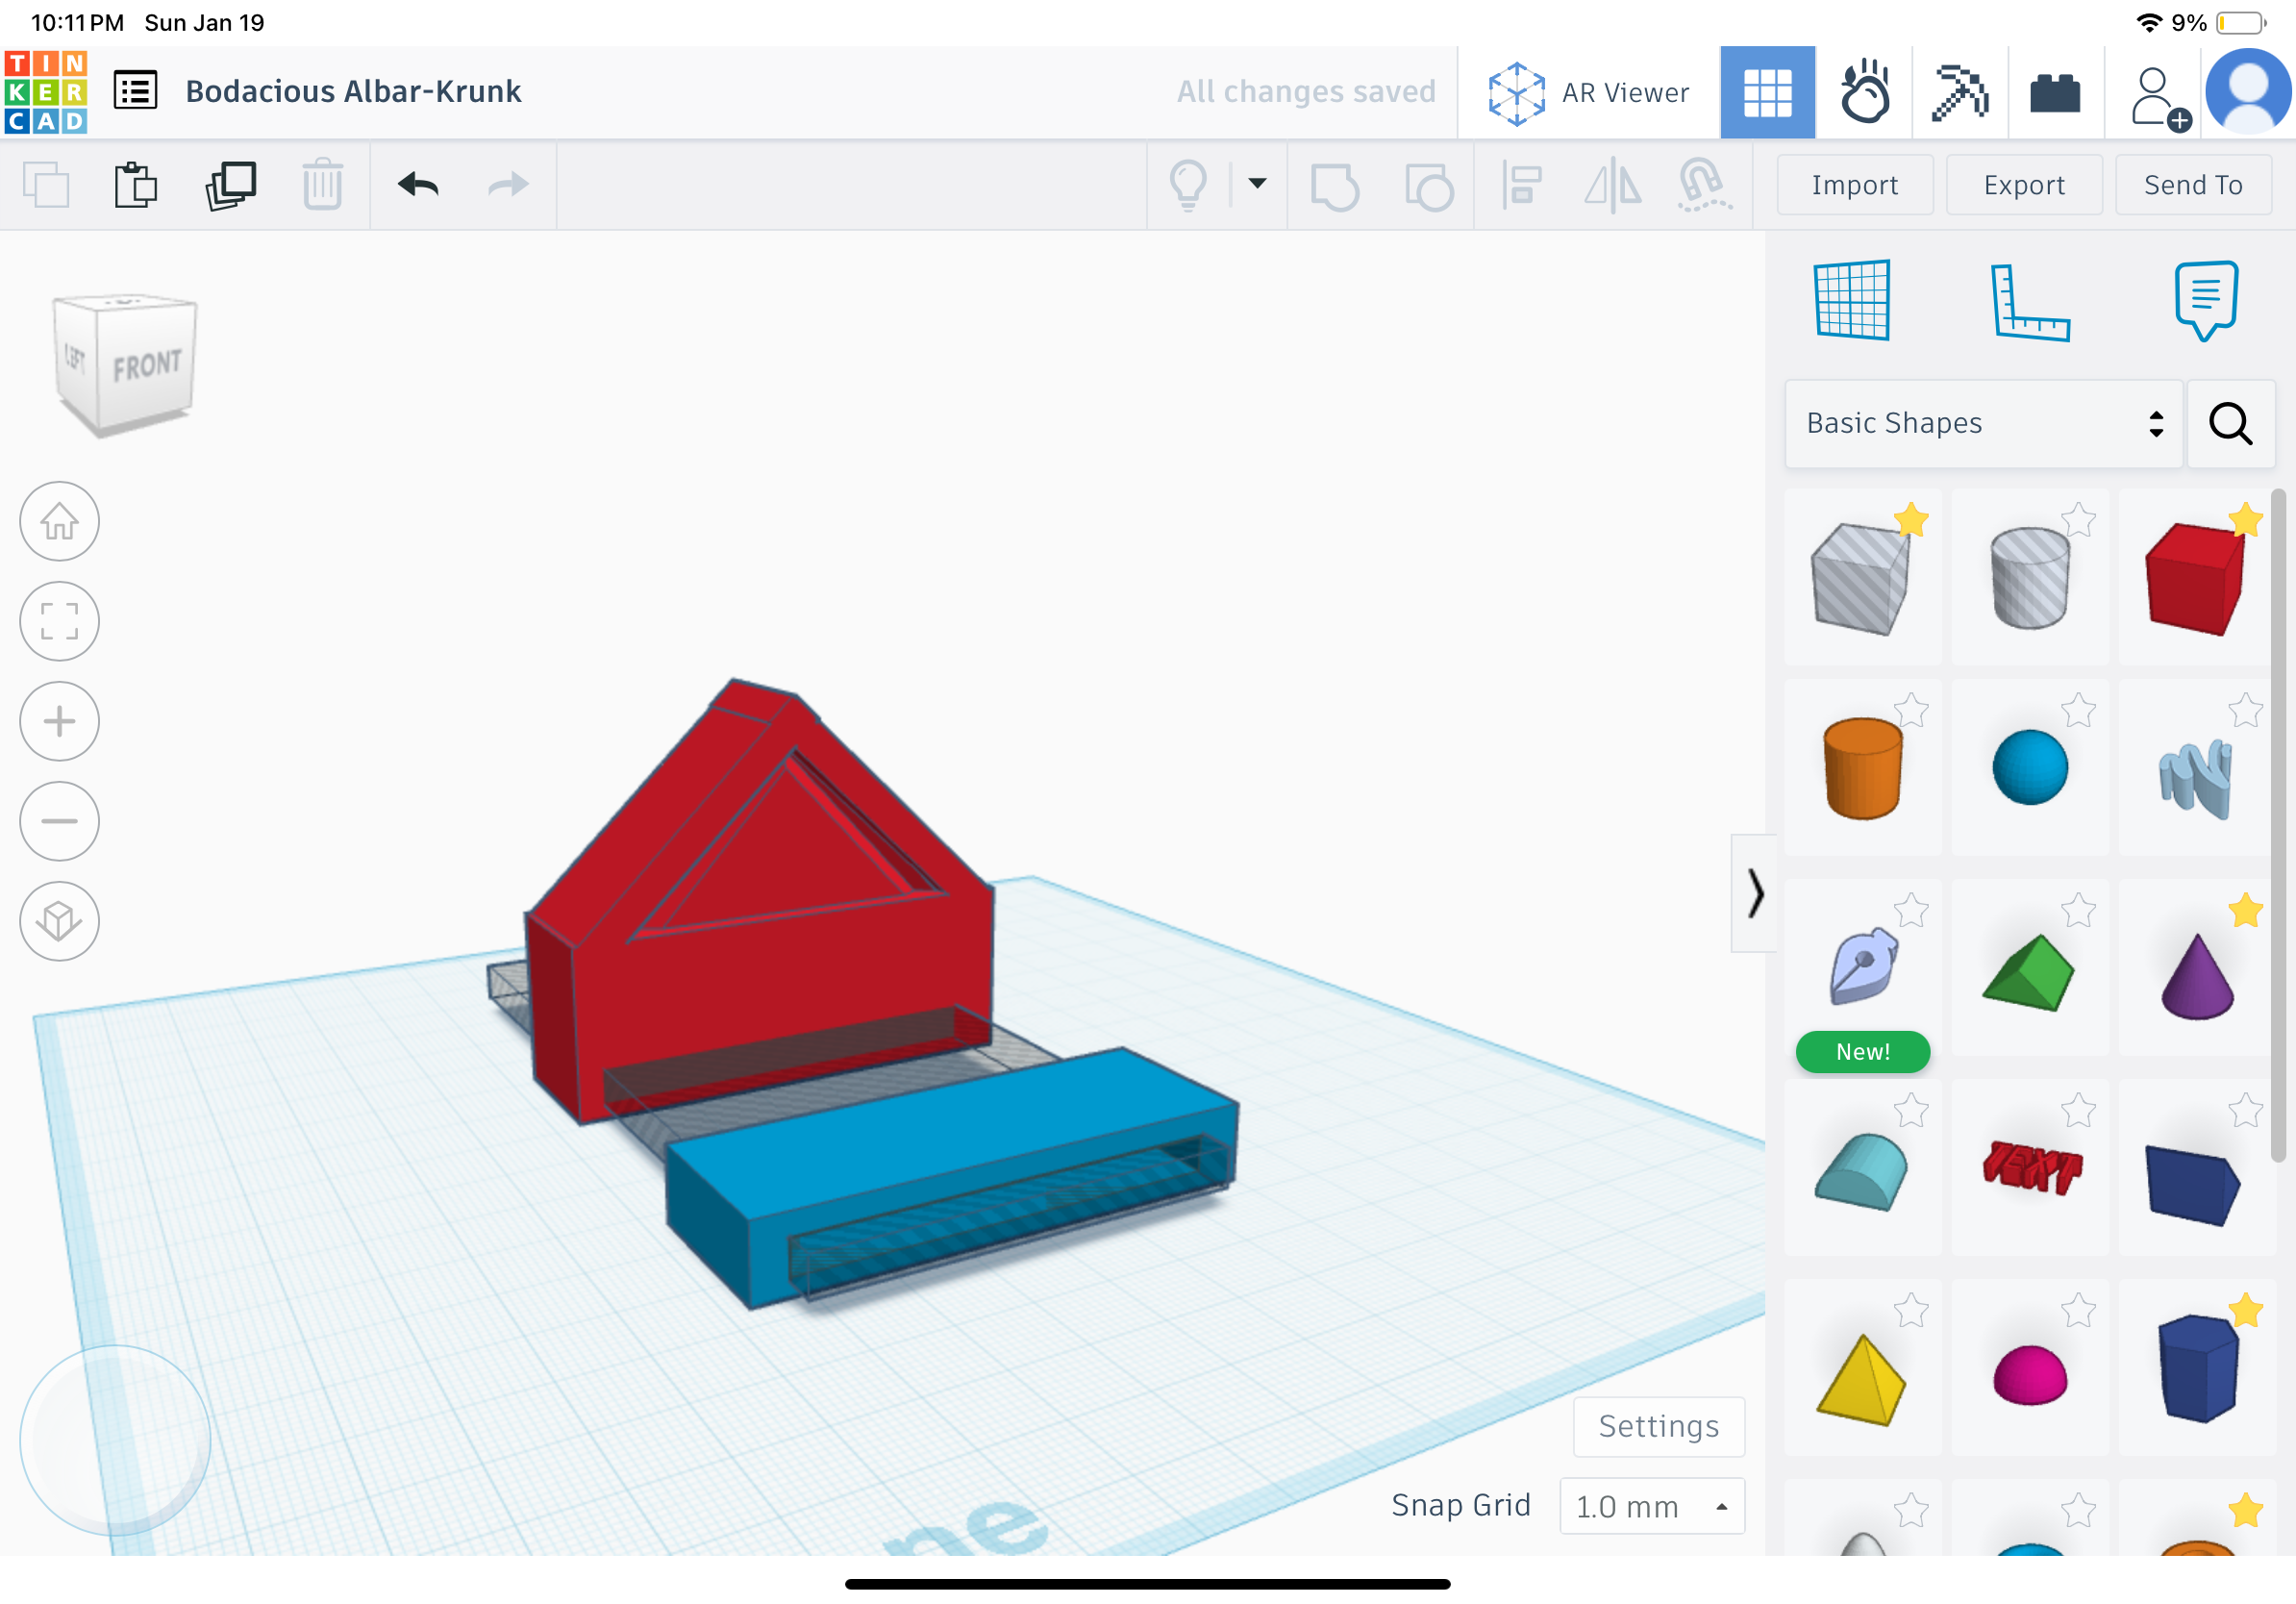The width and height of the screenshot is (2296, 1604).
Task: Click the Import button
Action: (x=1855, y=185)
